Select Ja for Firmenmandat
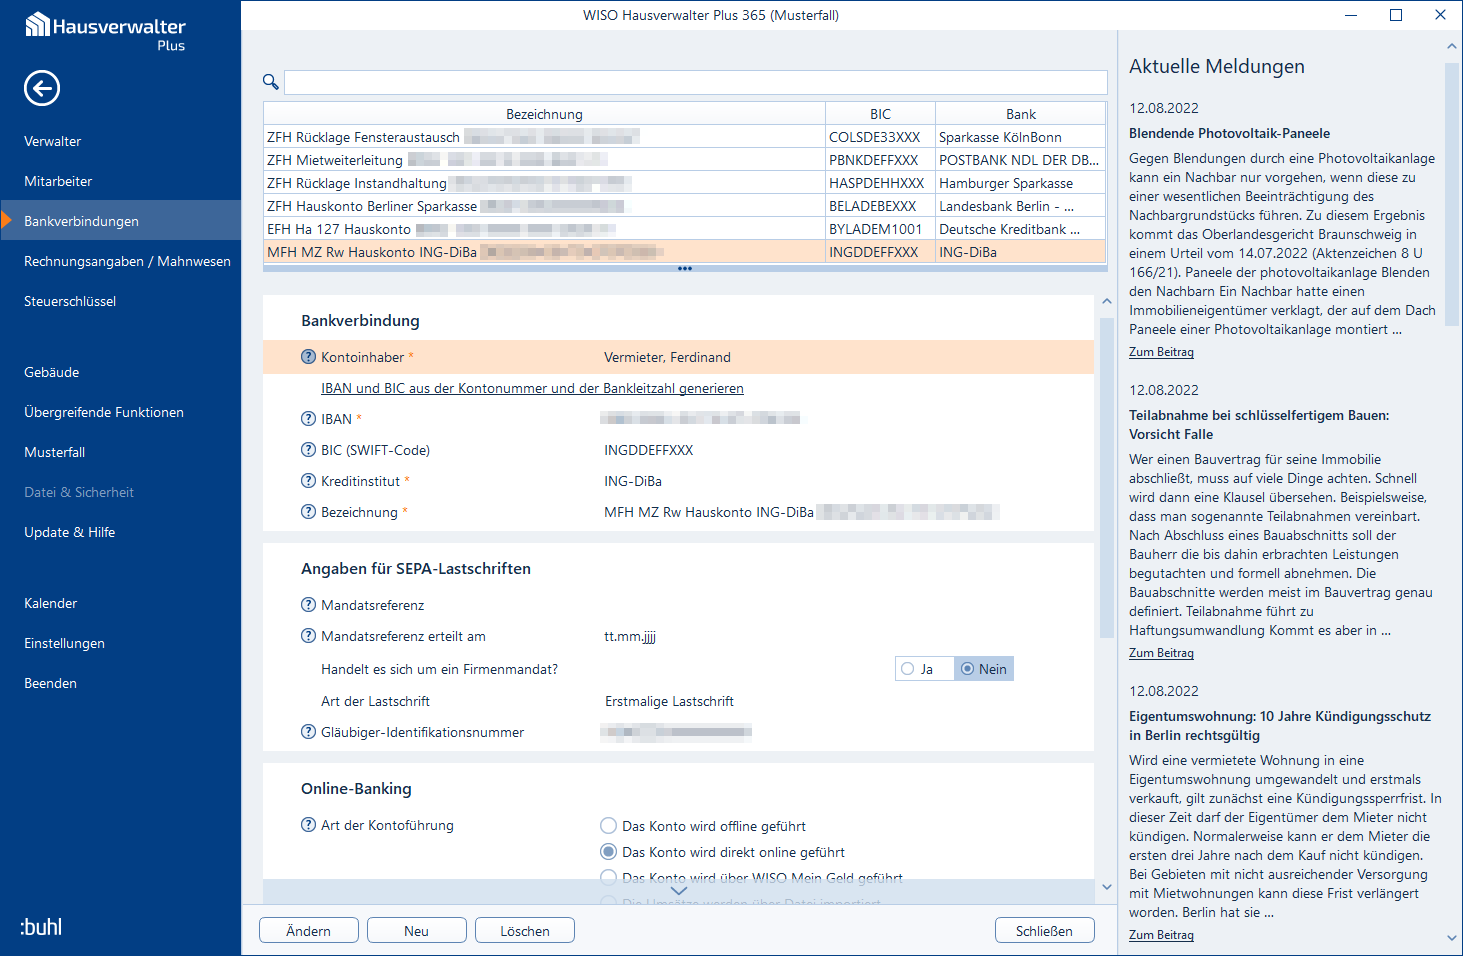The height and width of the screenshot is (956, 1463). click(925, 669)
